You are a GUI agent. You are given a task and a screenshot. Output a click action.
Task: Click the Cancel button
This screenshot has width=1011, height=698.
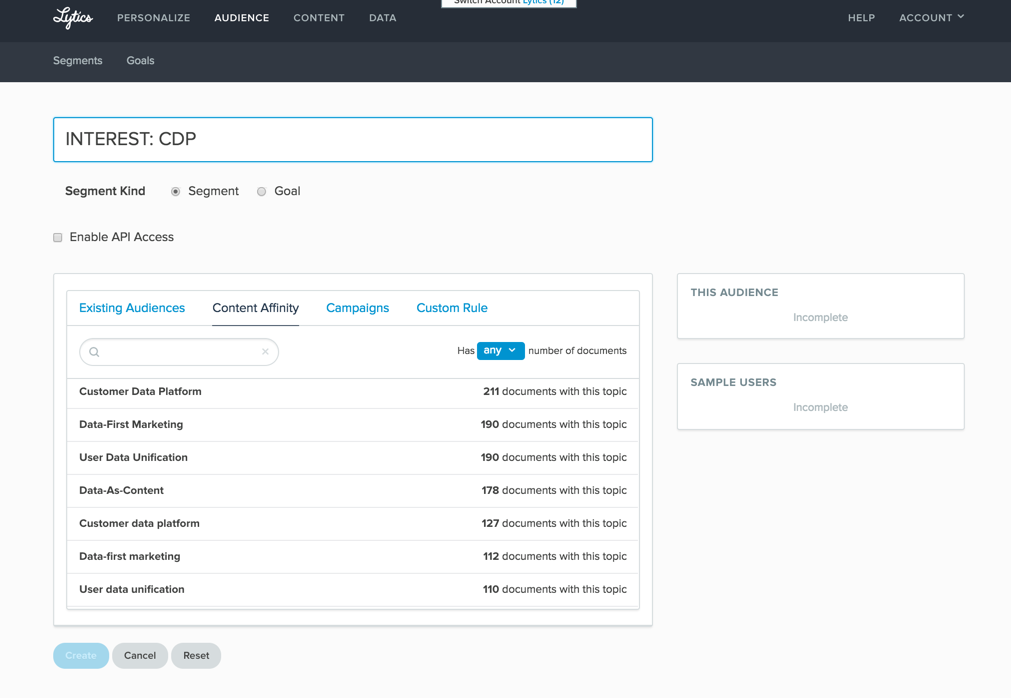click(x=140, y=655)
